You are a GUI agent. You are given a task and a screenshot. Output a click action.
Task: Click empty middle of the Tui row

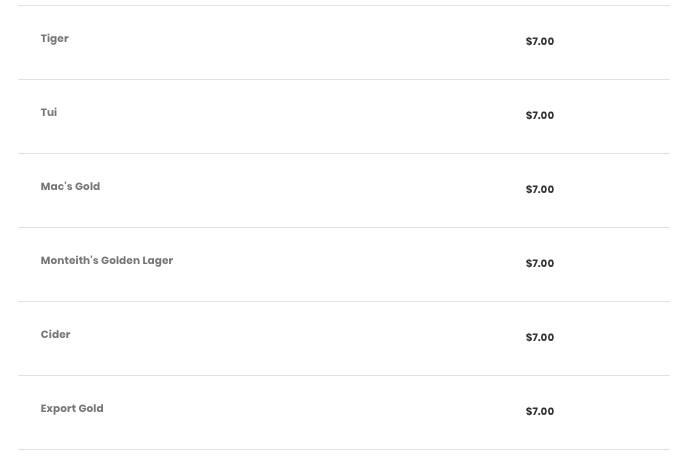coord(300,116)
